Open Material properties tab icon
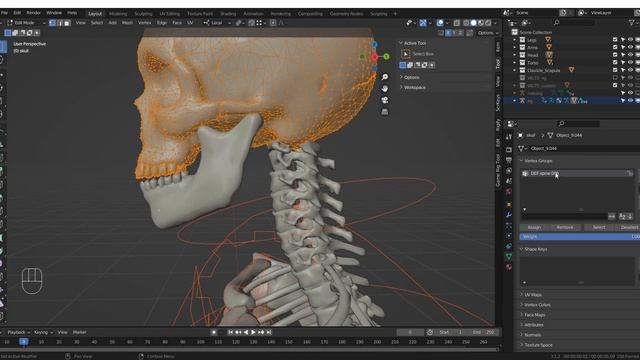The height and width of the screenshot is (360, 640). click(509, 267)
